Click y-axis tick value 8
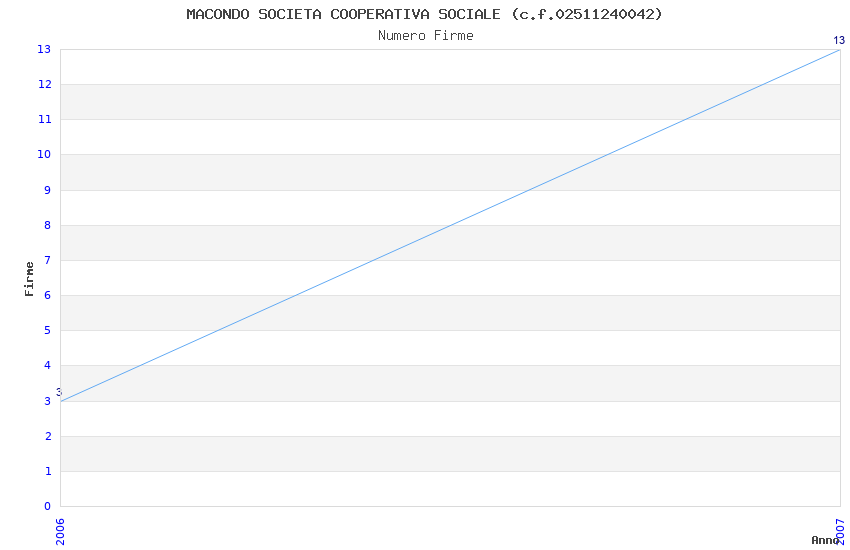 click(48, 225)
